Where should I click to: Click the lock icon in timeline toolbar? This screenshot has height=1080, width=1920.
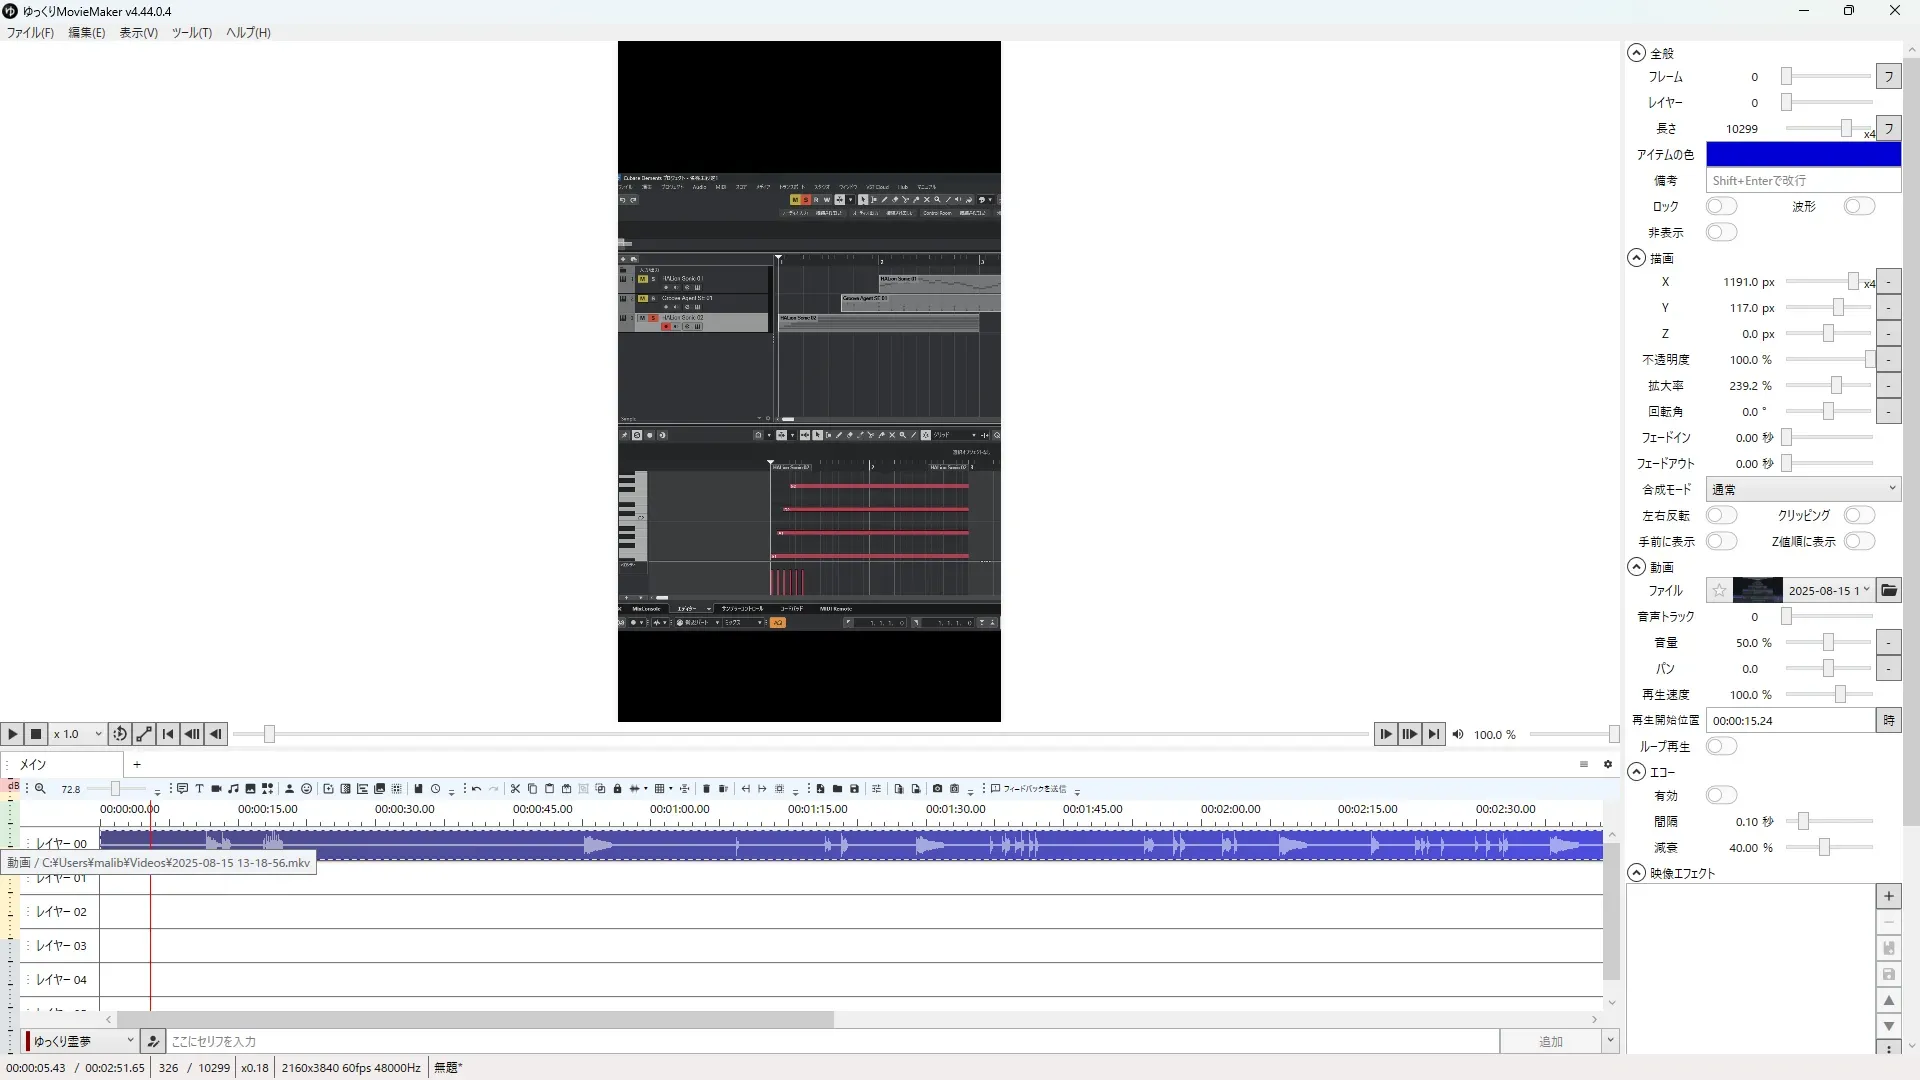[x=617, y=789]
